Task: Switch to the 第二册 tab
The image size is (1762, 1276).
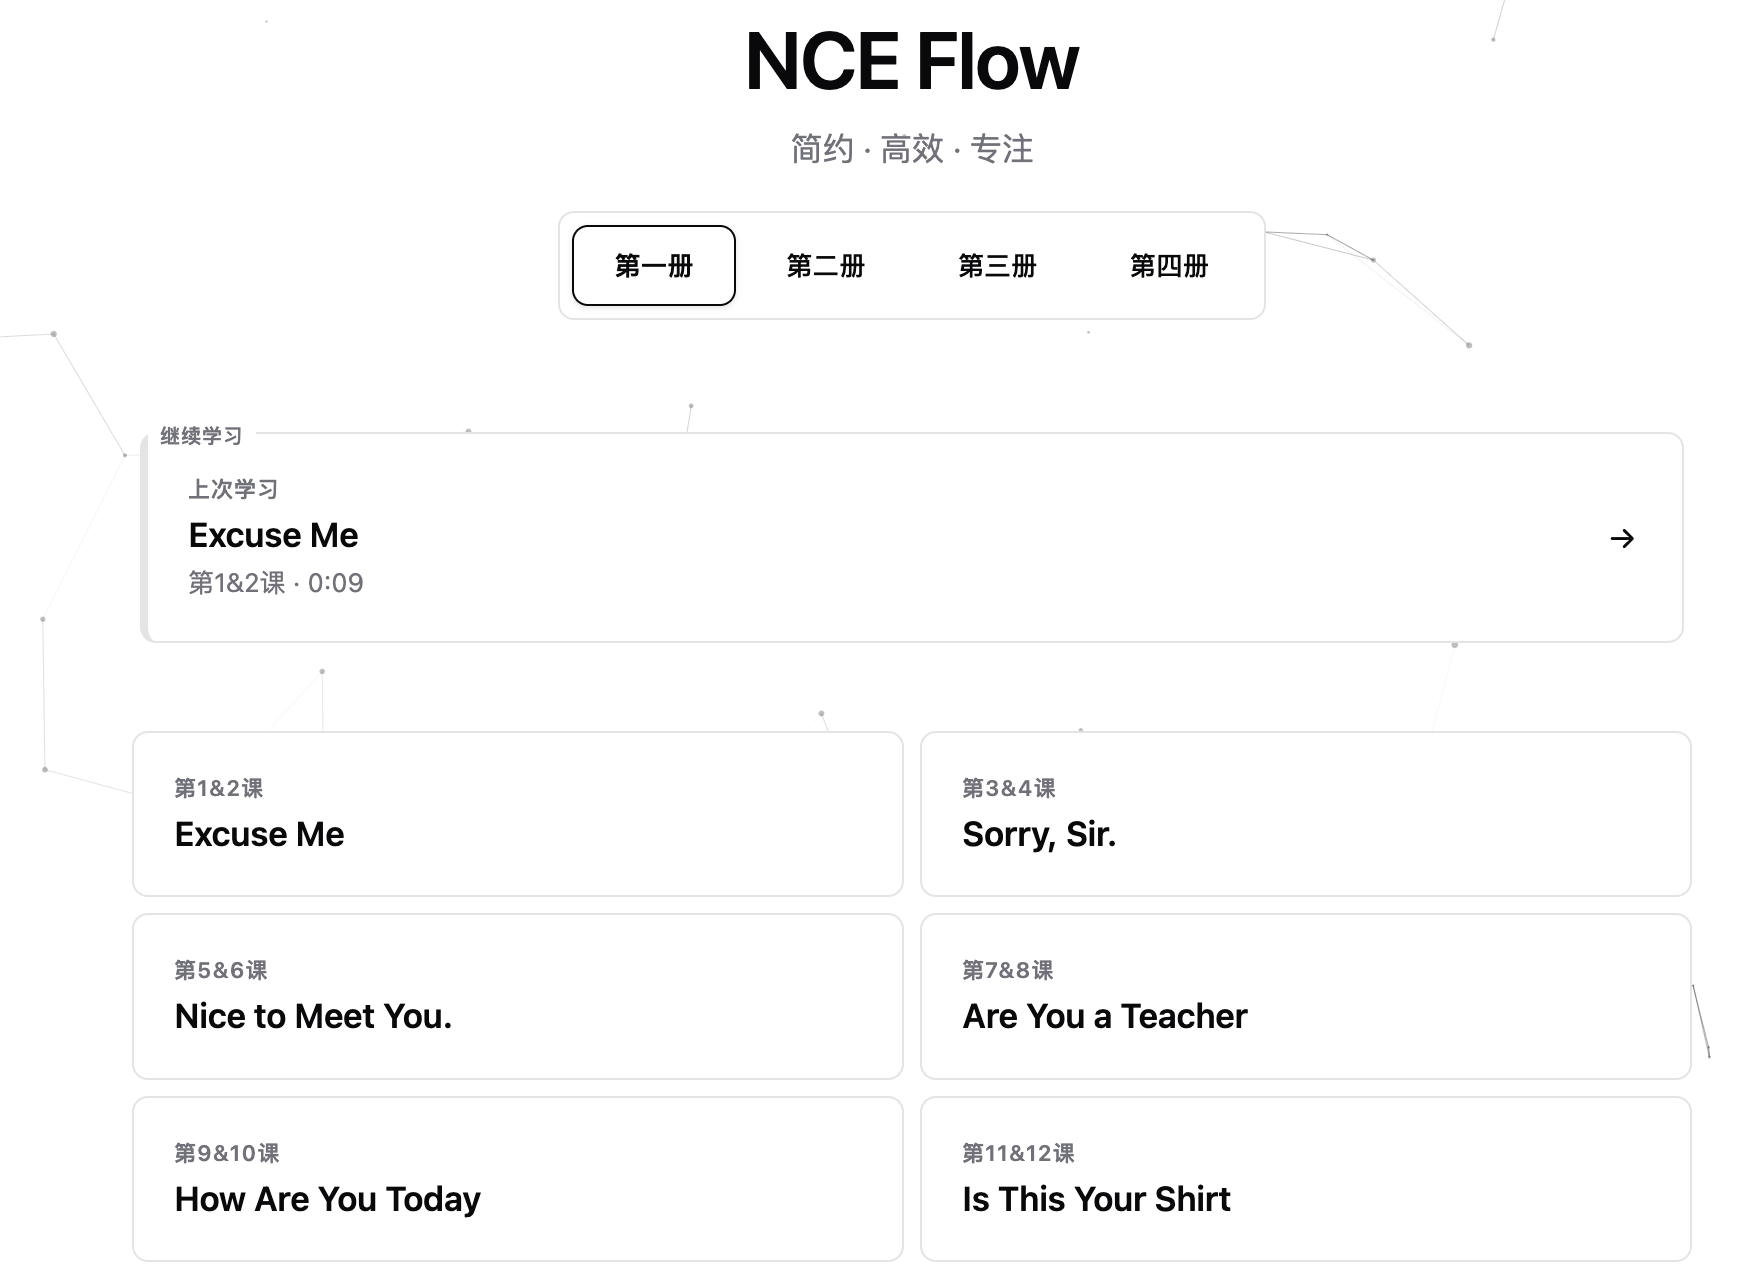Action: click(826, 266)
